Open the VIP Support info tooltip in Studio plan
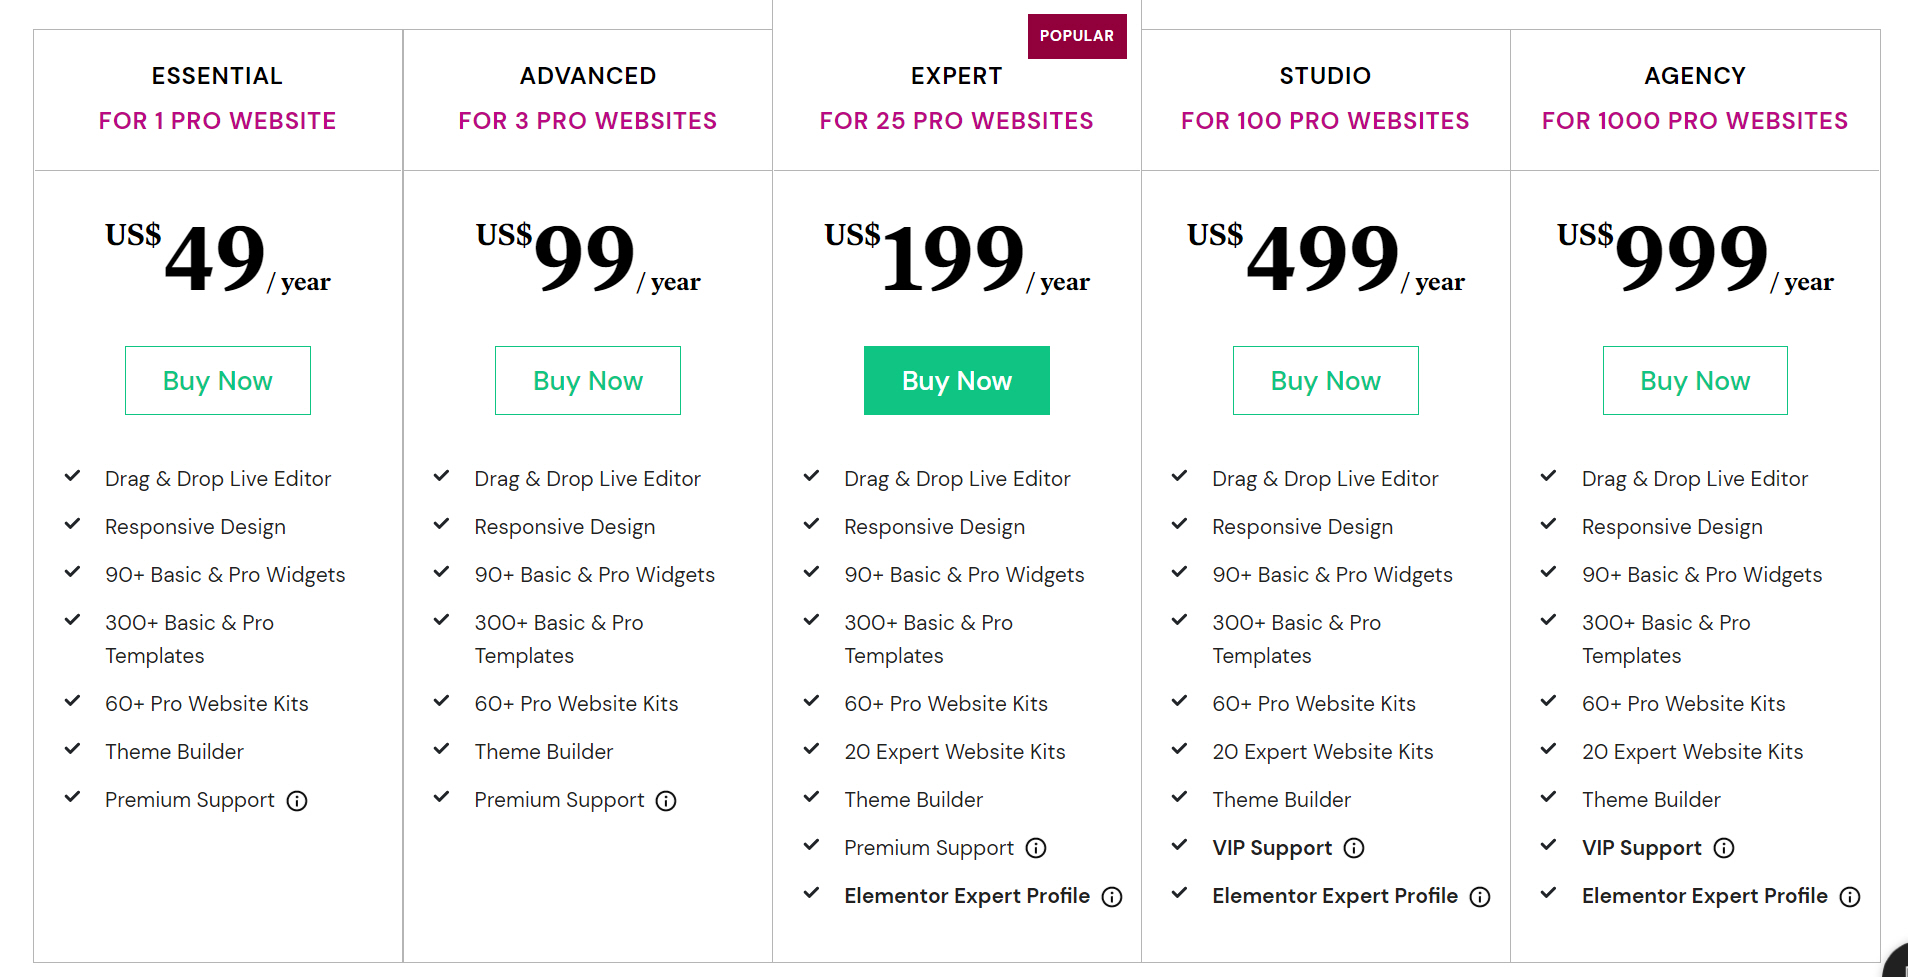The height and width of the screenshot is (977, 1908). (x=1355, y=847)
